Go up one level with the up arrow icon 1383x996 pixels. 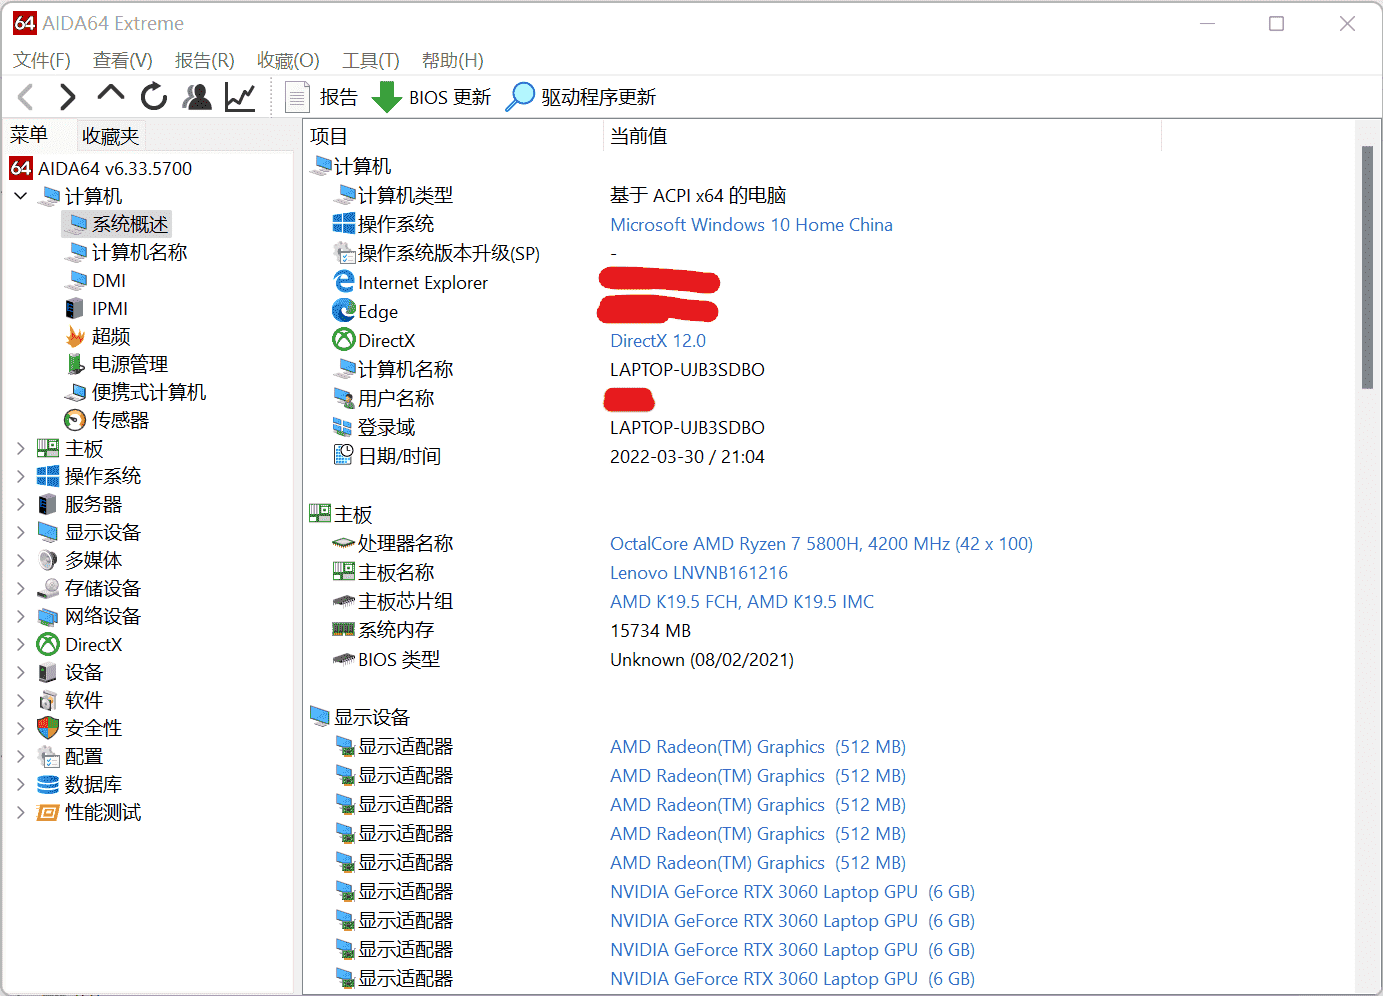(x=110, y=94)
